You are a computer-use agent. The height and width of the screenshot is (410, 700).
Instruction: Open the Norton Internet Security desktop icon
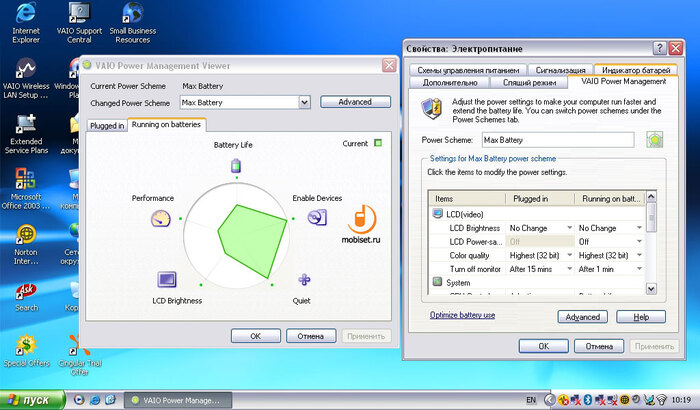tap(25, 237)
